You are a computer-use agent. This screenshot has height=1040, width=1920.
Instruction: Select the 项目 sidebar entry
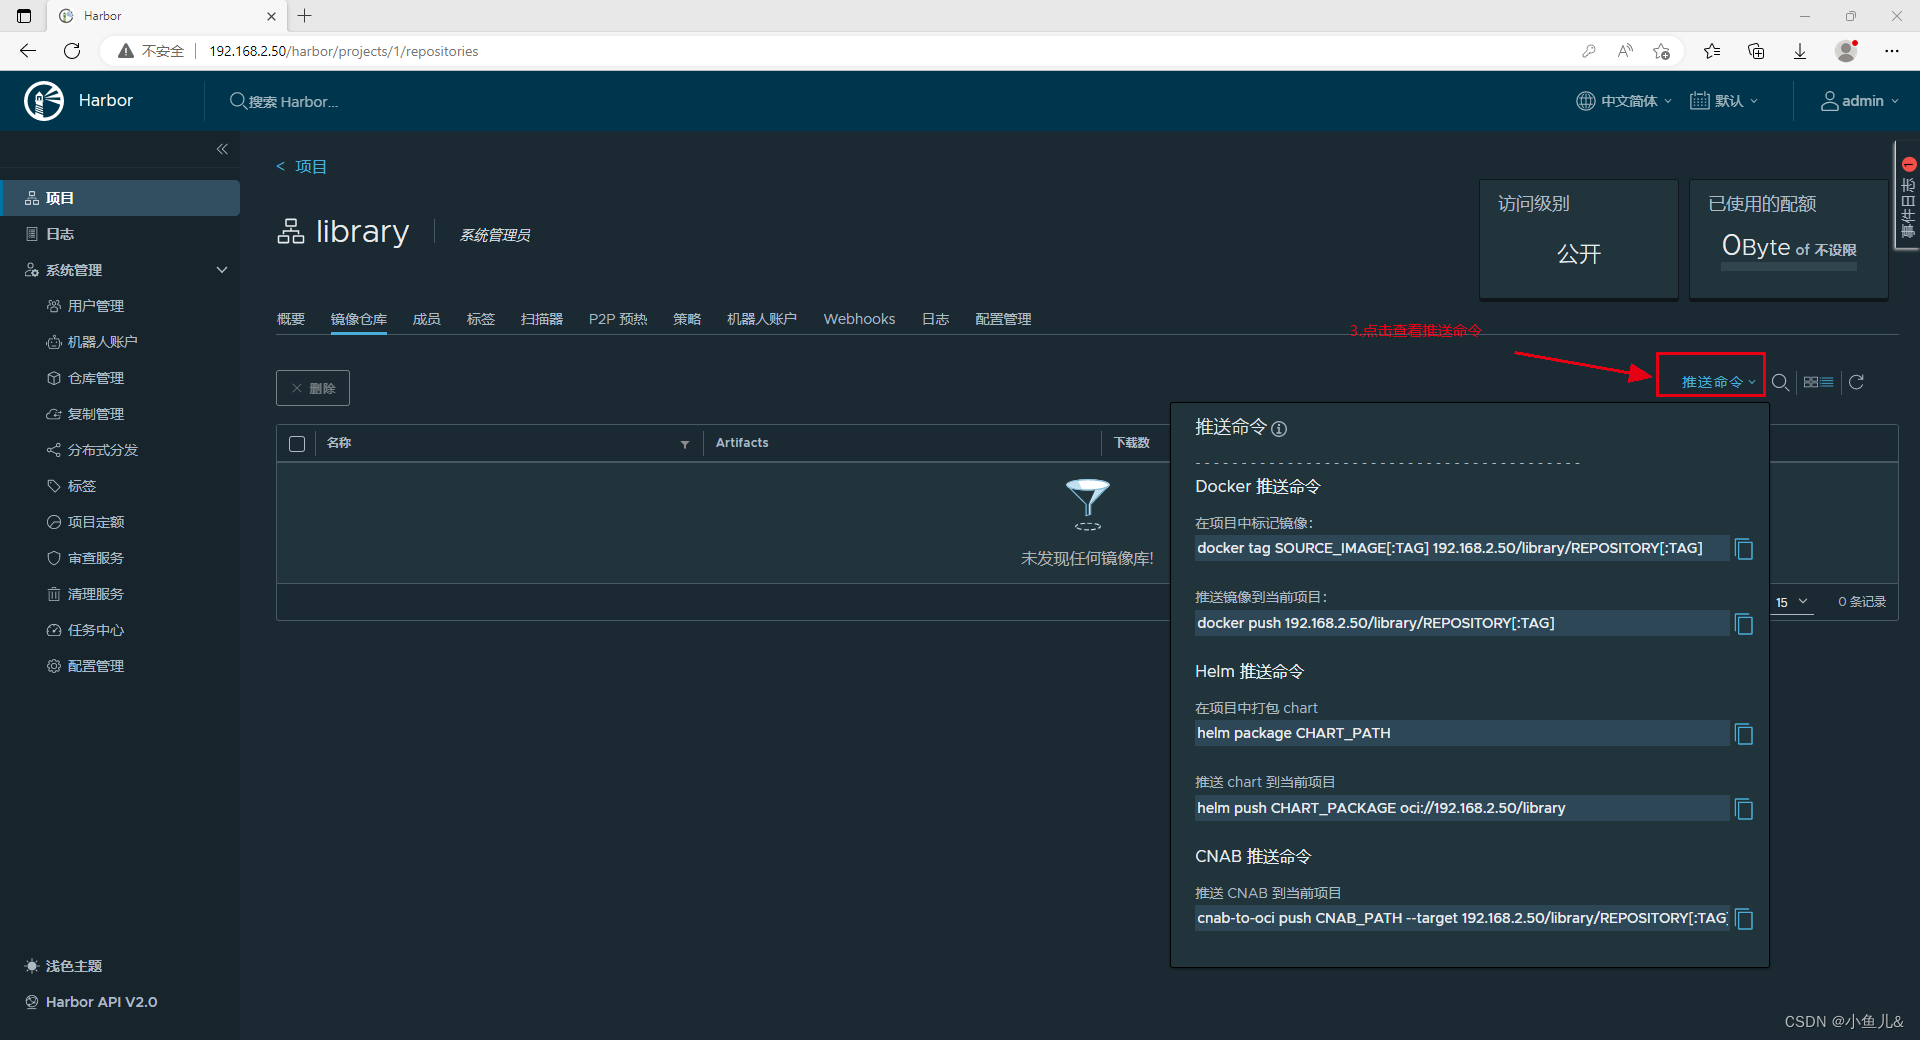point(120,198)
